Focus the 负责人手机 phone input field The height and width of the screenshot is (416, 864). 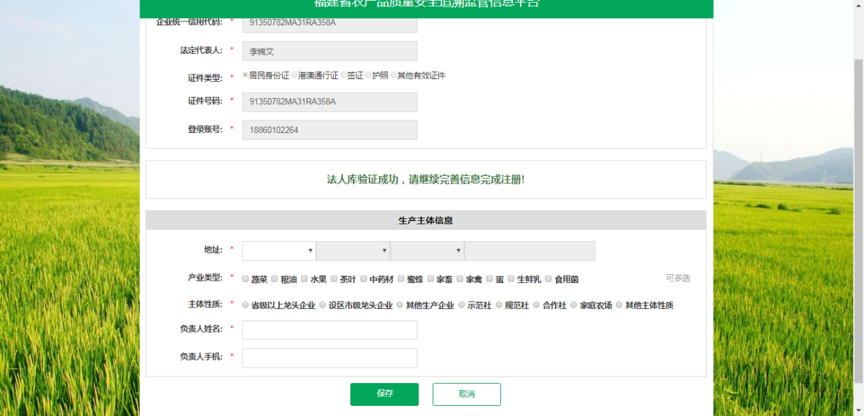(x=329, y=357)
